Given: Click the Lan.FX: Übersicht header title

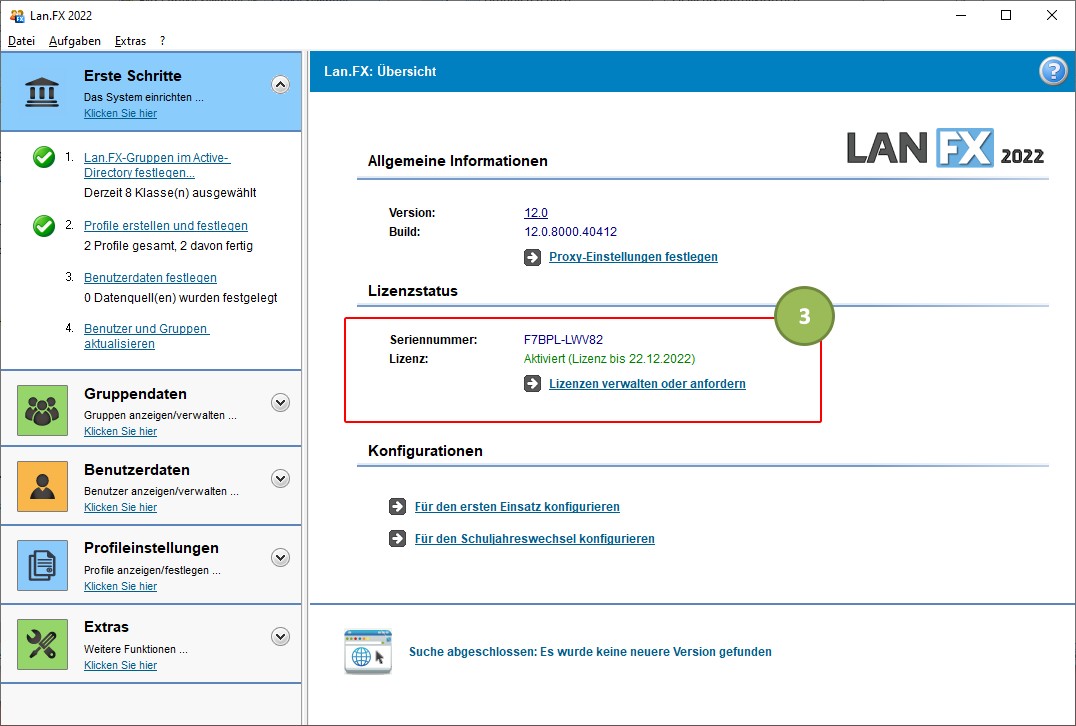Looking at the screenshot, I should click(x=380, y=71).
